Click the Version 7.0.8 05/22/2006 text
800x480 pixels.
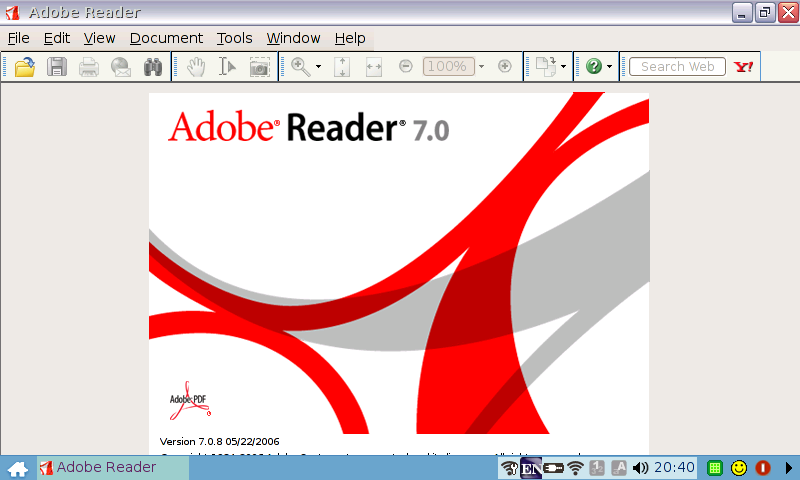click(x=219, y=442)
